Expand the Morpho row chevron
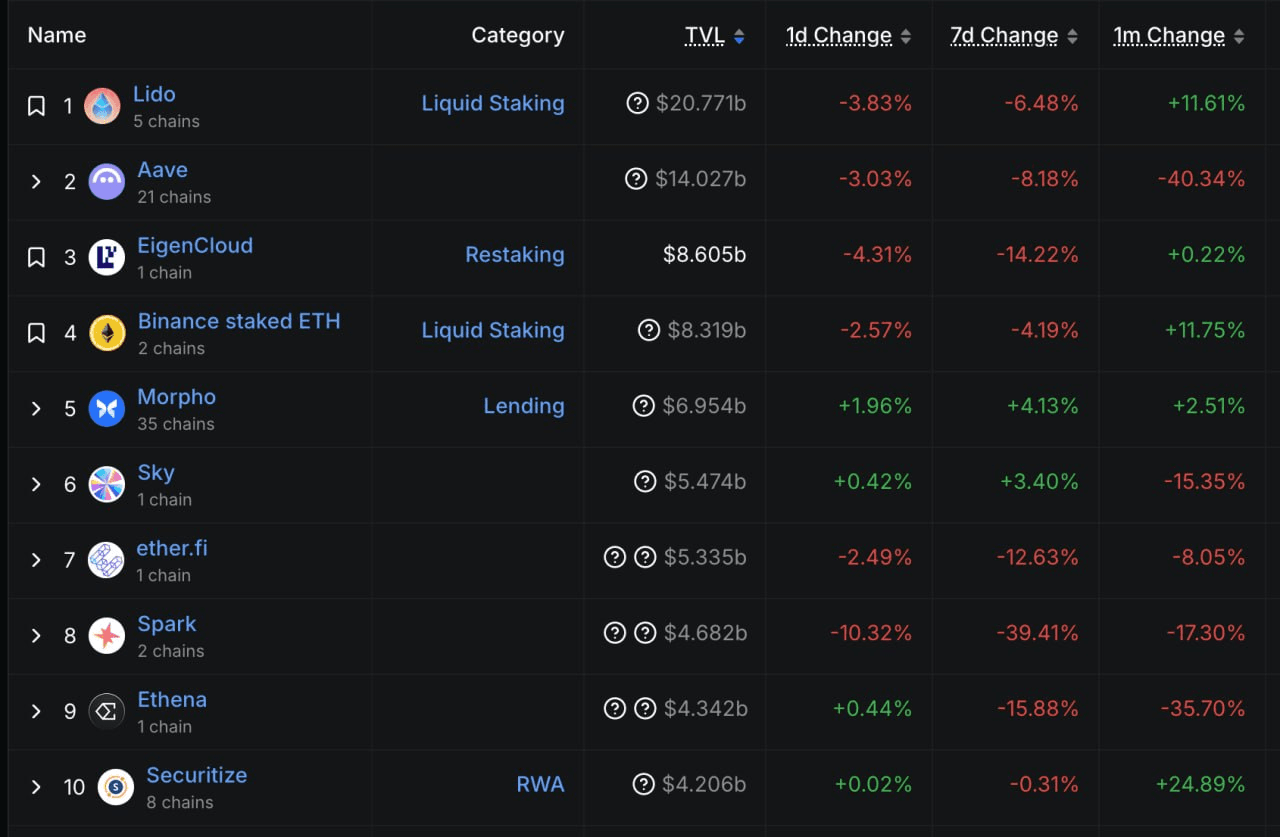 coord(36,408)
